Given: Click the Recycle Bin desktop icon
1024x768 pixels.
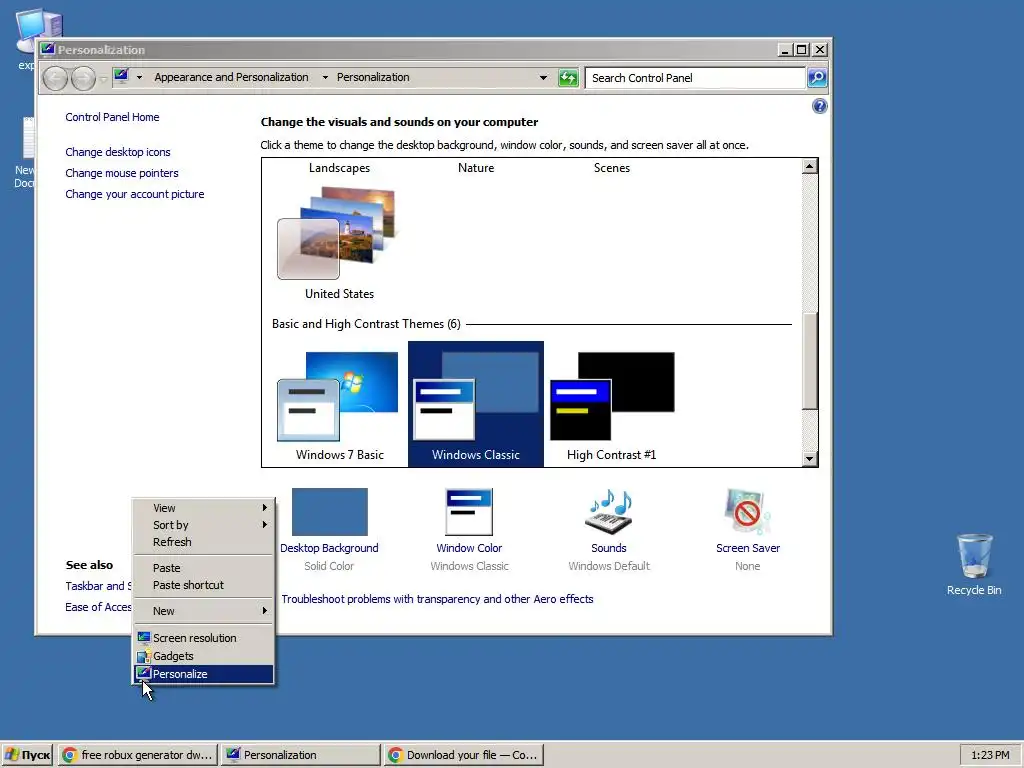Looking at the screenshot, I should [974, 564].
